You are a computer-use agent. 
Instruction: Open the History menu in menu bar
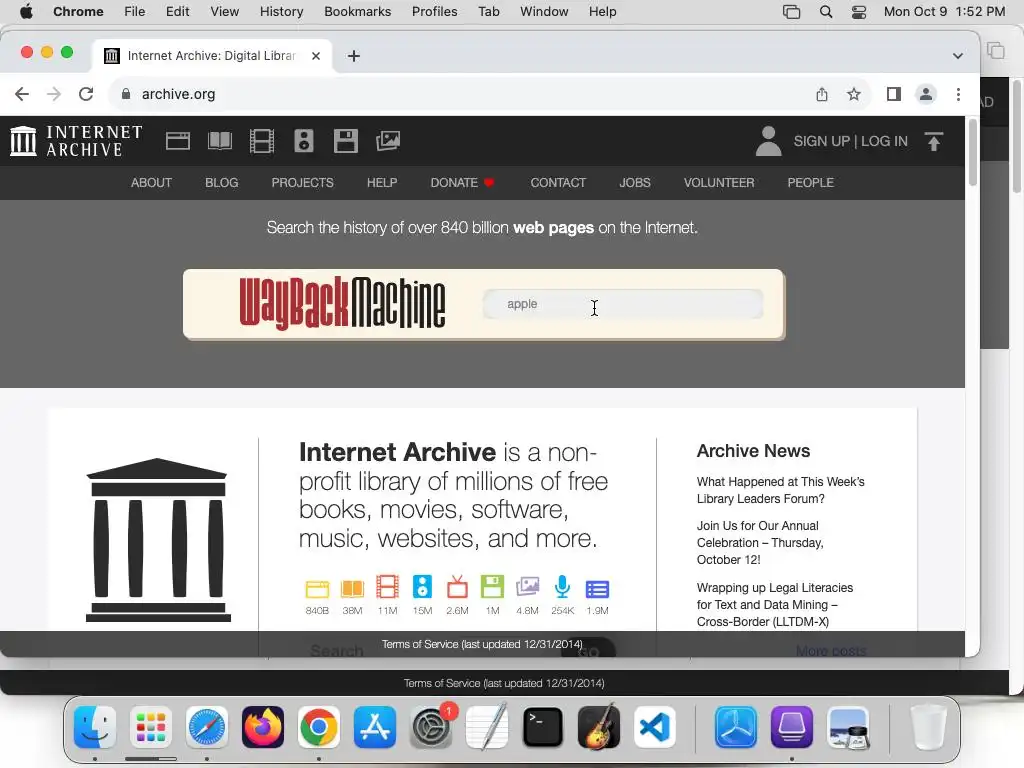point(281,12)
